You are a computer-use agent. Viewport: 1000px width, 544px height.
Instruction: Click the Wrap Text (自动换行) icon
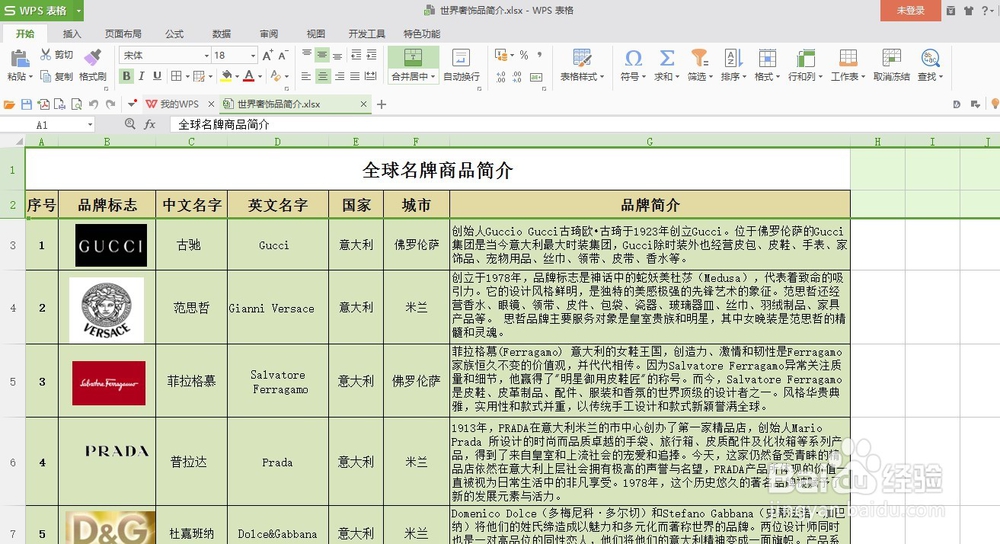tap(461, 57)
